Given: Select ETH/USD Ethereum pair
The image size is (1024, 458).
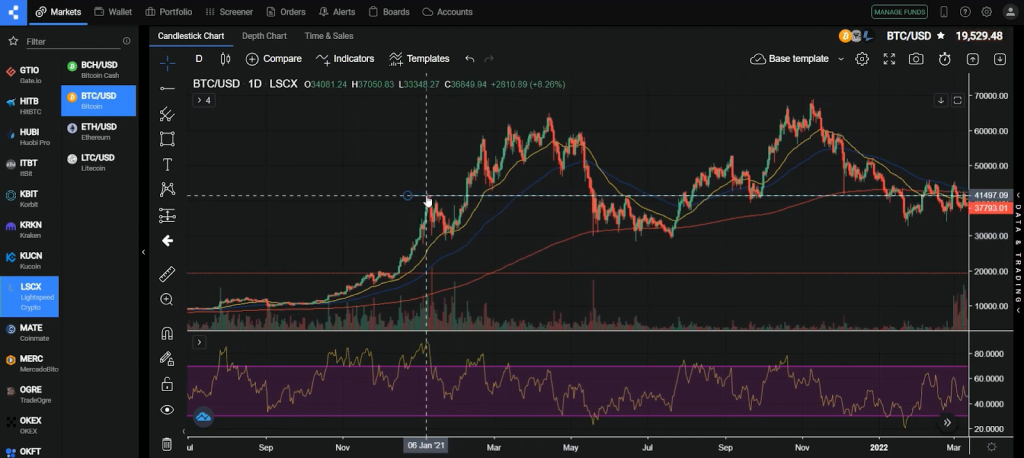Looking at the screenshot, I should [97, 132].
